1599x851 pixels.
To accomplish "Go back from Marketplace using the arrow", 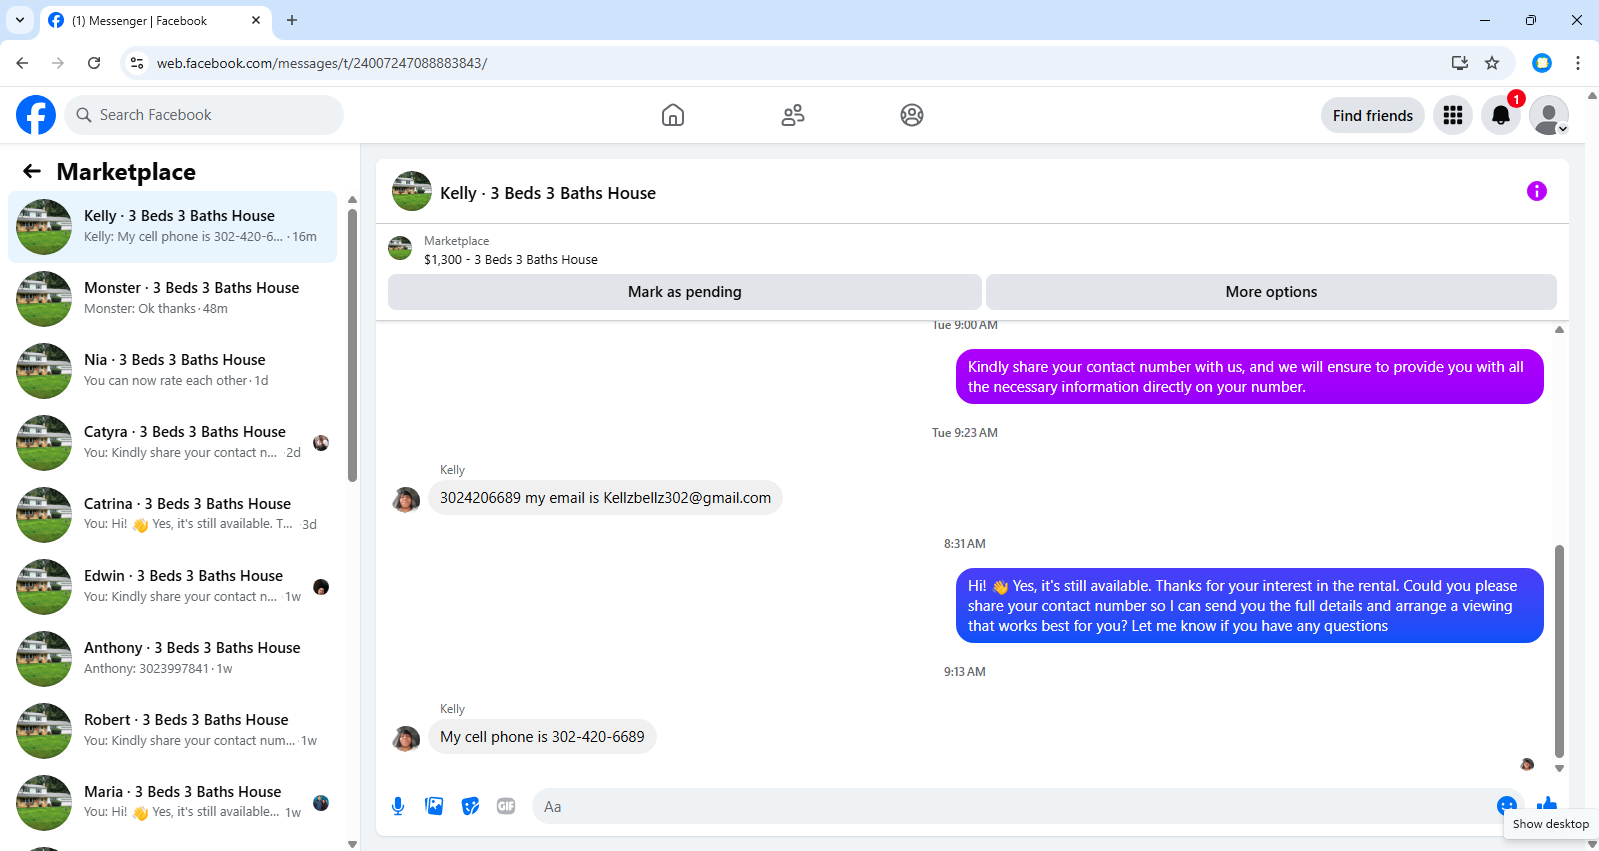I will click(32, 171).
